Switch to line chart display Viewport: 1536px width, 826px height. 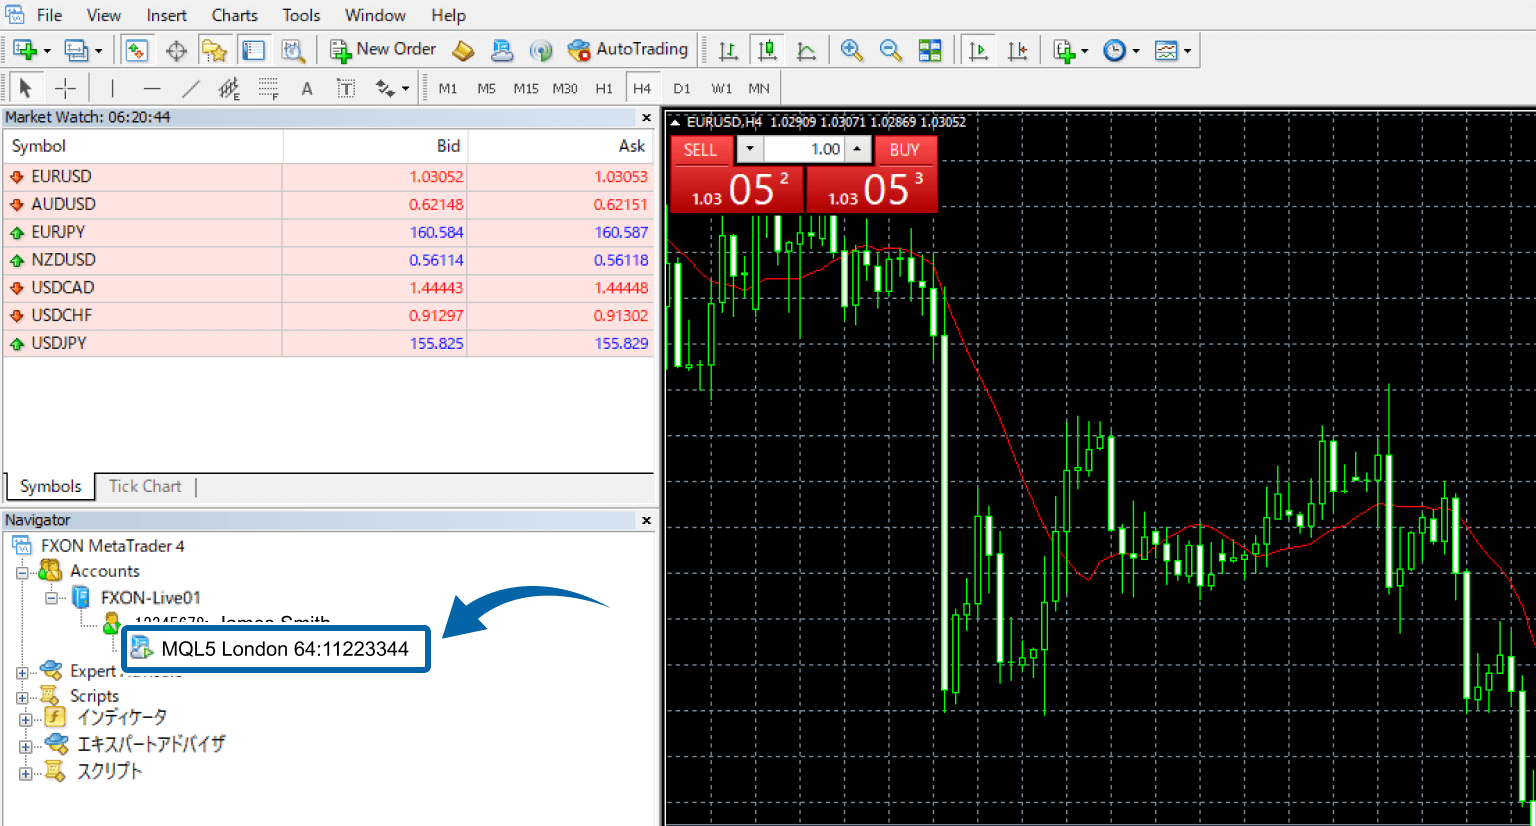[x=806, y=50]
